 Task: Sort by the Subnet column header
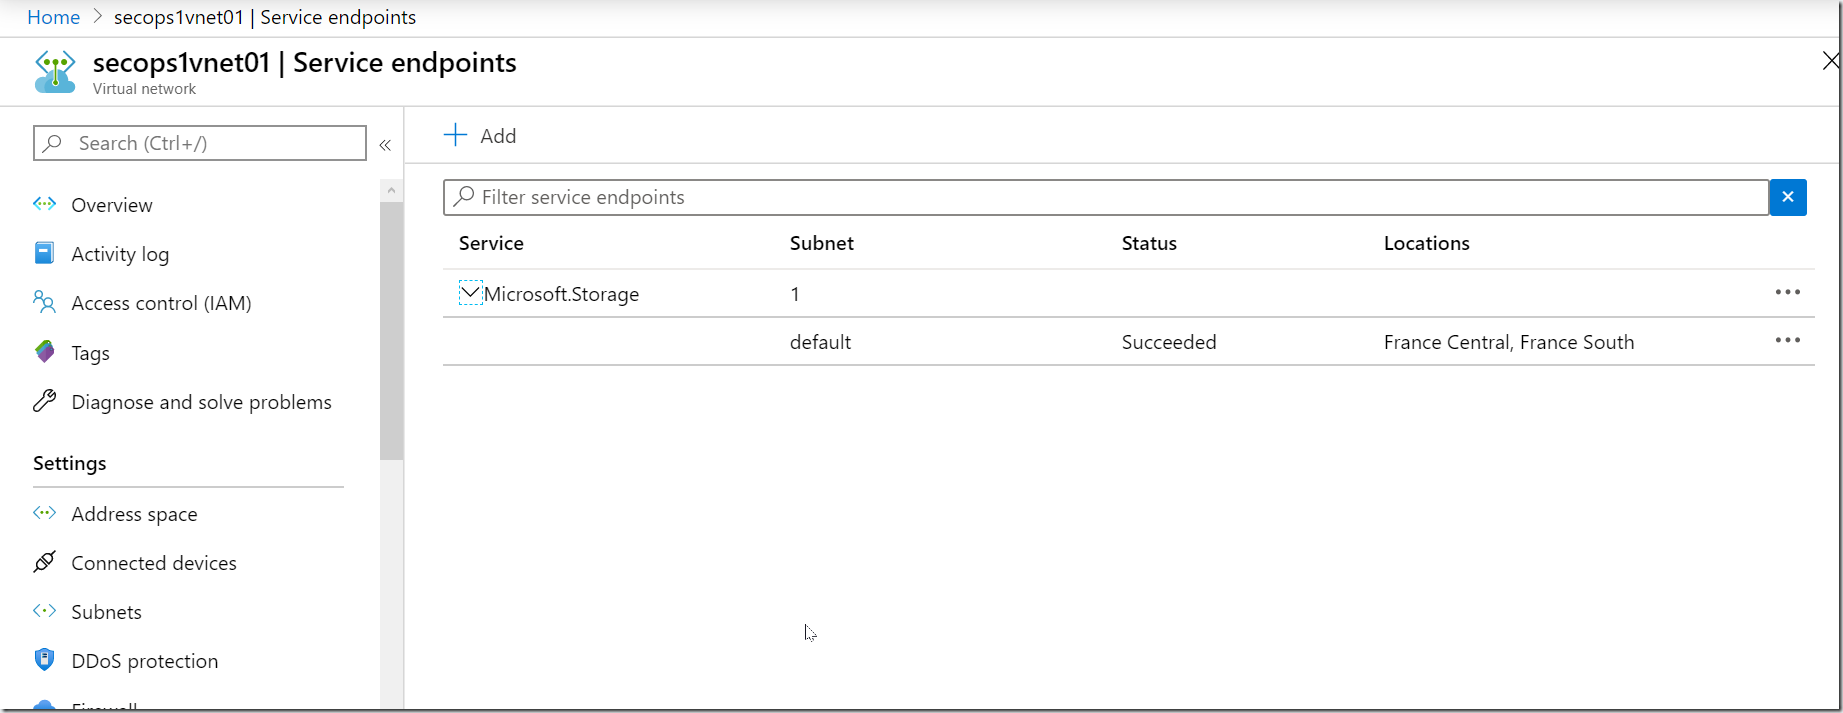pyautogui.click(x=822, y=243)
